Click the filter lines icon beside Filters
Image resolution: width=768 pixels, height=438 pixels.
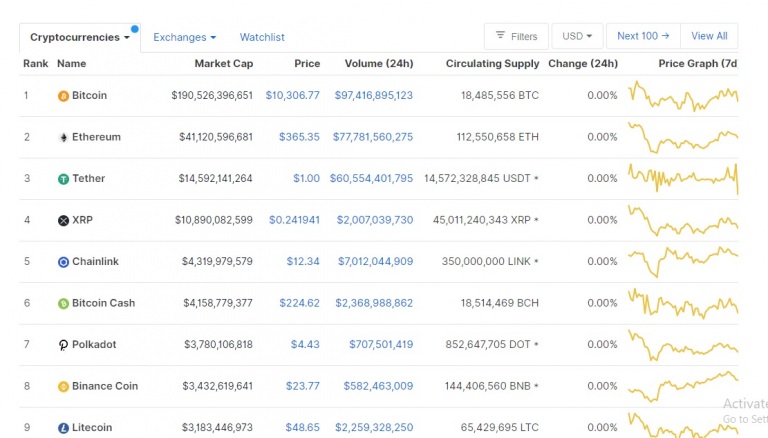tap(500, 35)
